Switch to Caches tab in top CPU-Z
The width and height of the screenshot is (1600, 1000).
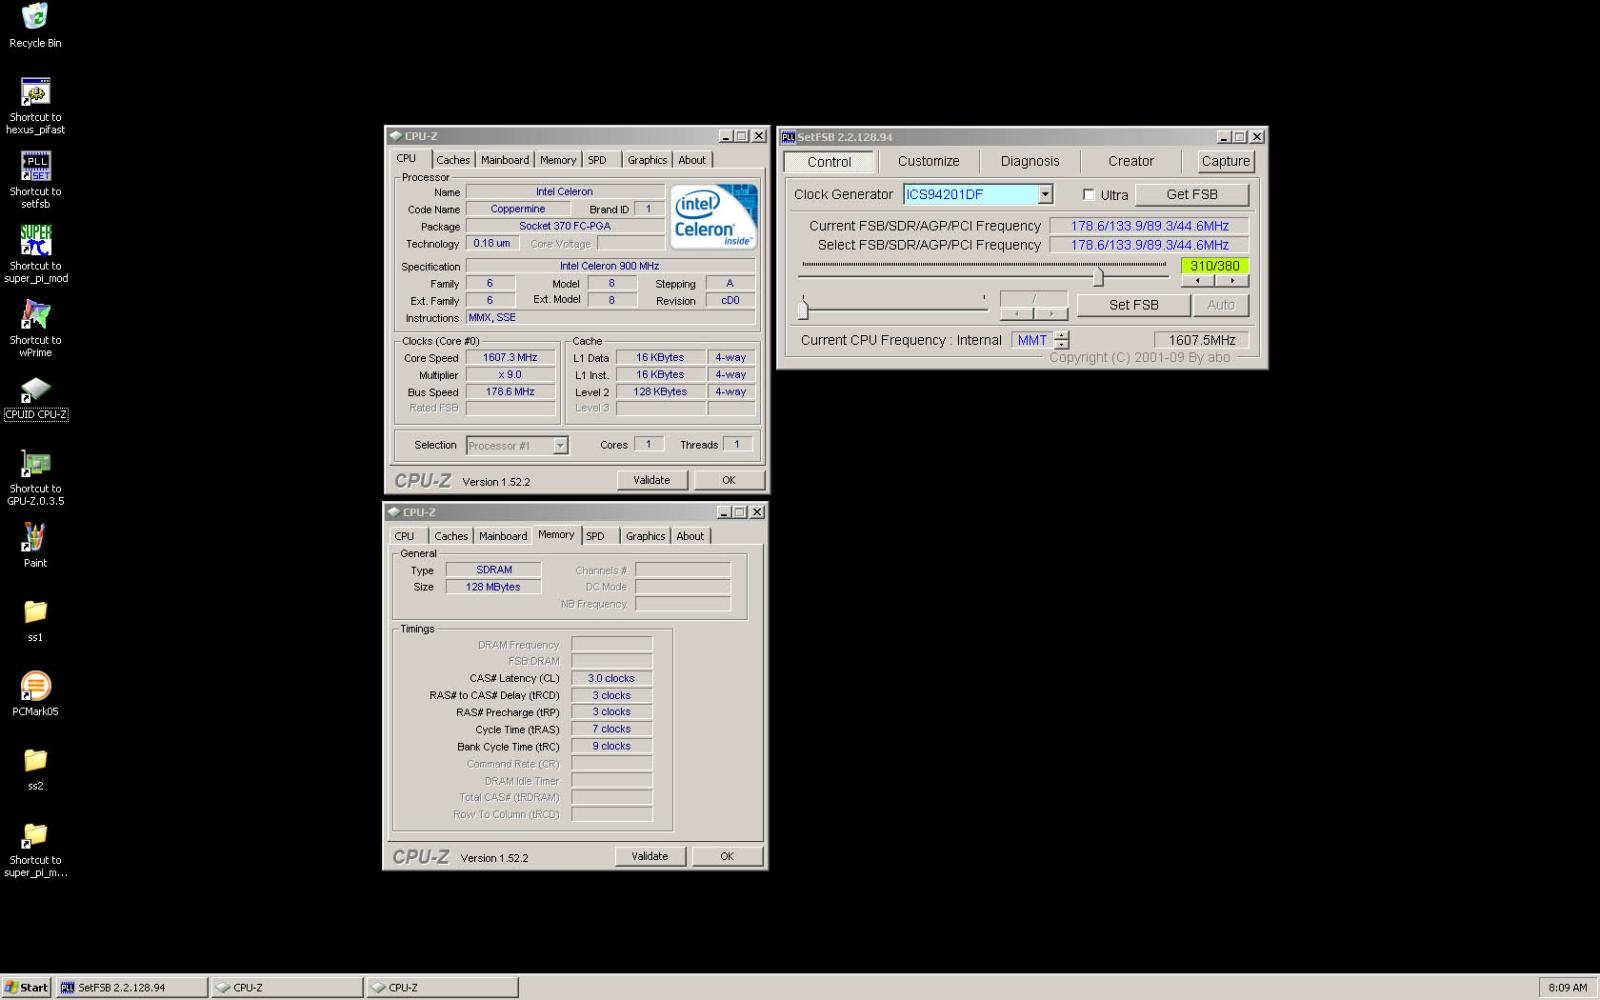(453, 160)
